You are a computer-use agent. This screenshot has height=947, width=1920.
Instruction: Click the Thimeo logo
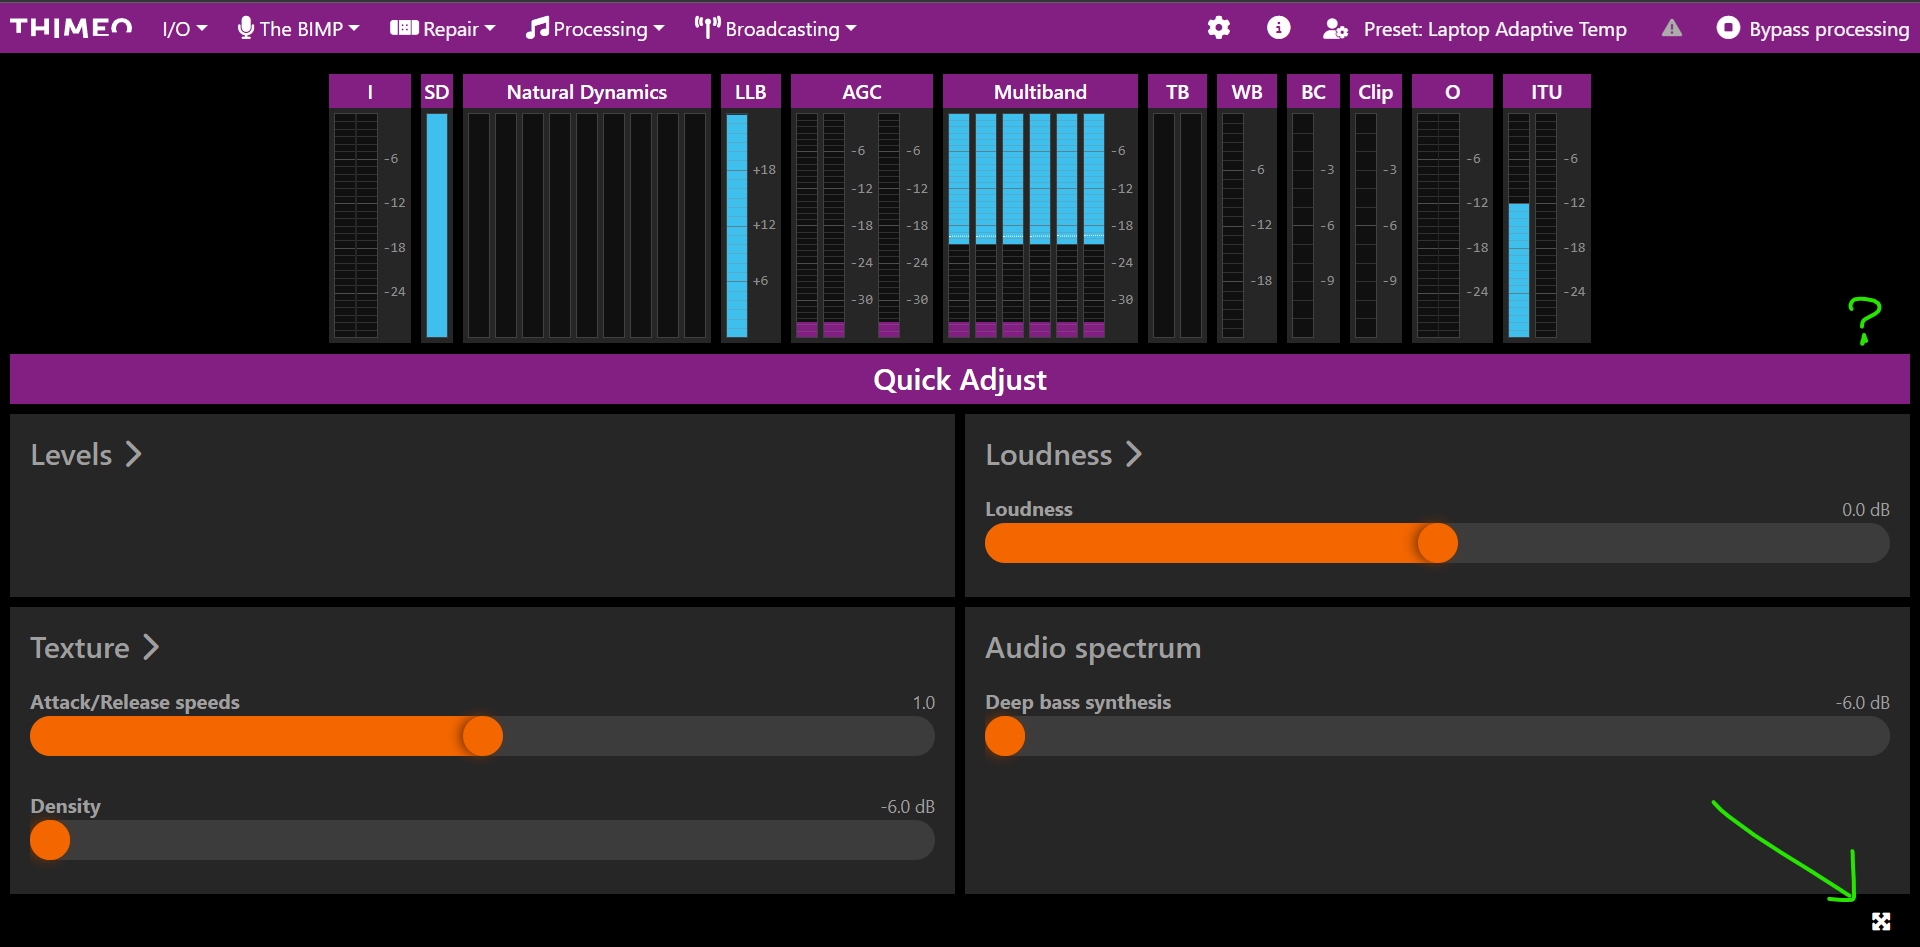pyautogui.click(x=71, y=28)
